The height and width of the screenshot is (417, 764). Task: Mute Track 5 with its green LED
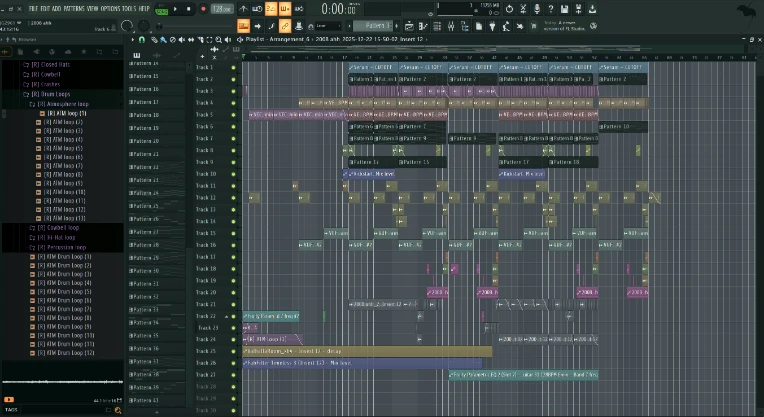(233, 115)
